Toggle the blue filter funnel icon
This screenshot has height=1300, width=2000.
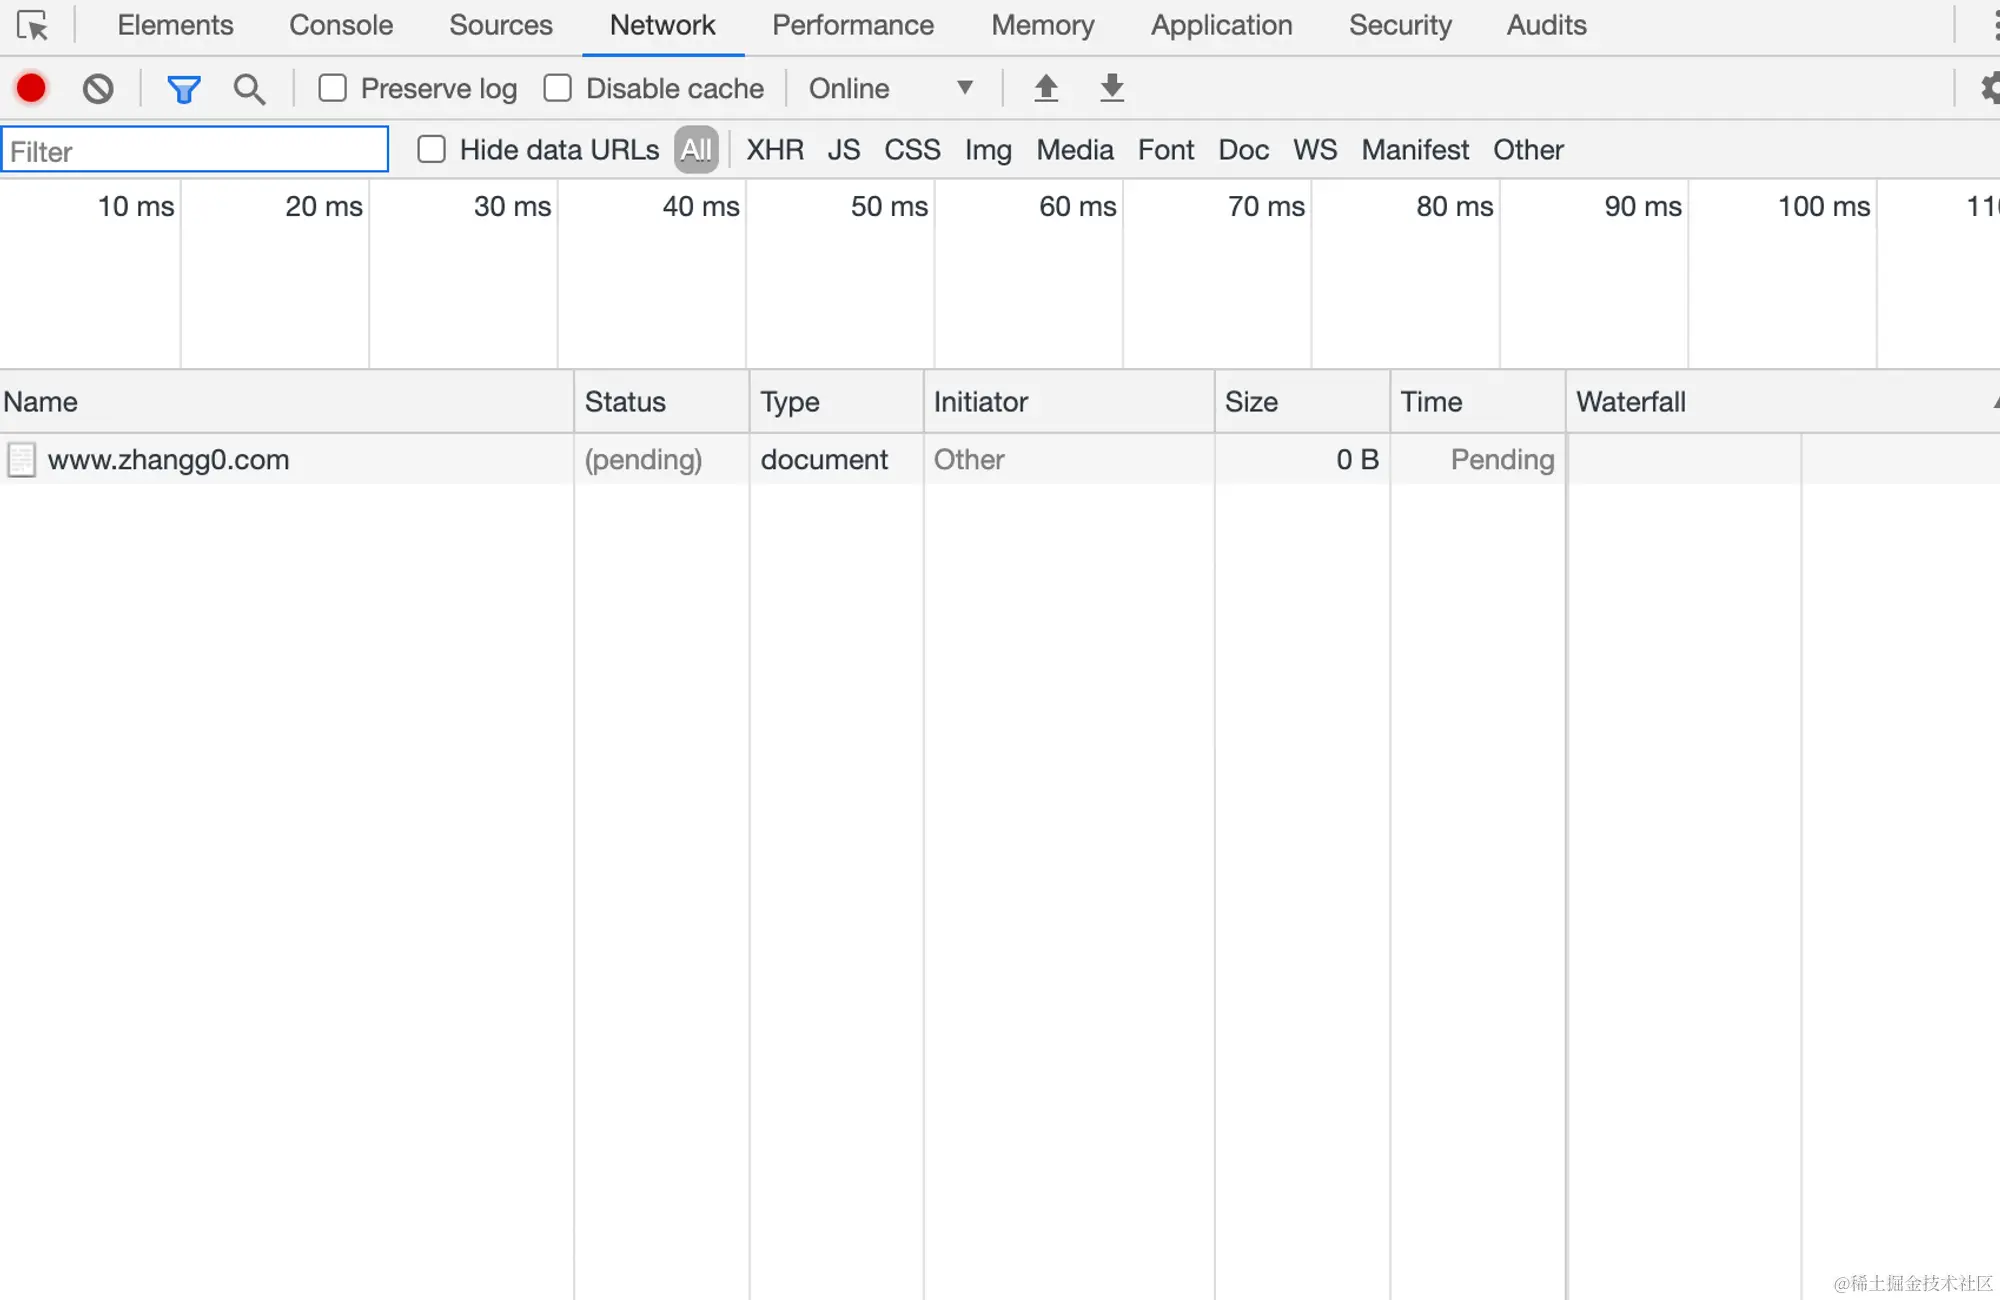coord(183,89)
